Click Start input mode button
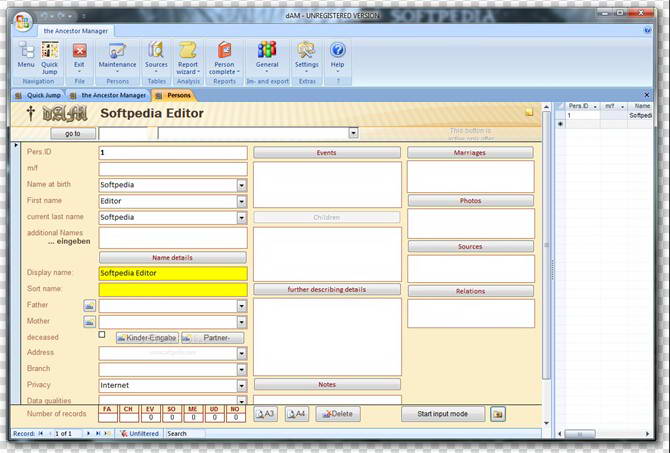This screenshot has width=670, height=453. (x=443, y=414)
